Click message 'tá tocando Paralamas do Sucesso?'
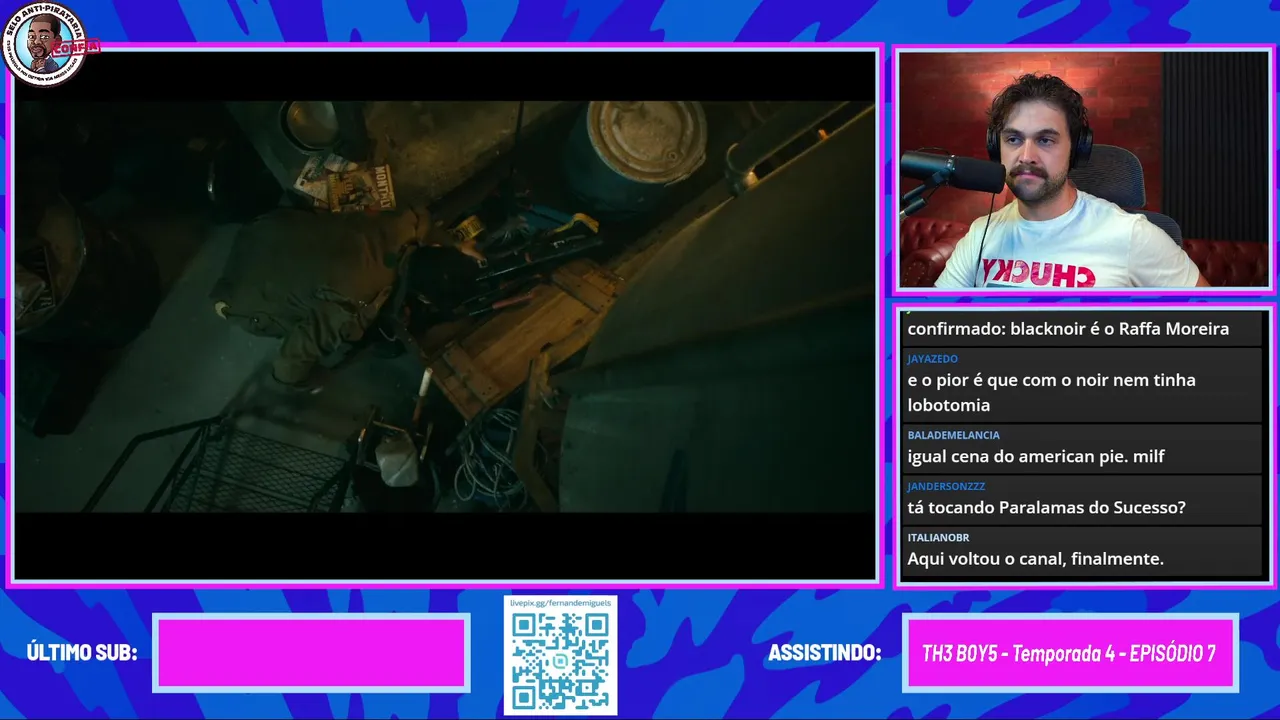Image resolution: width=1280 pixels, height=720 pixels. point(1046,508)
